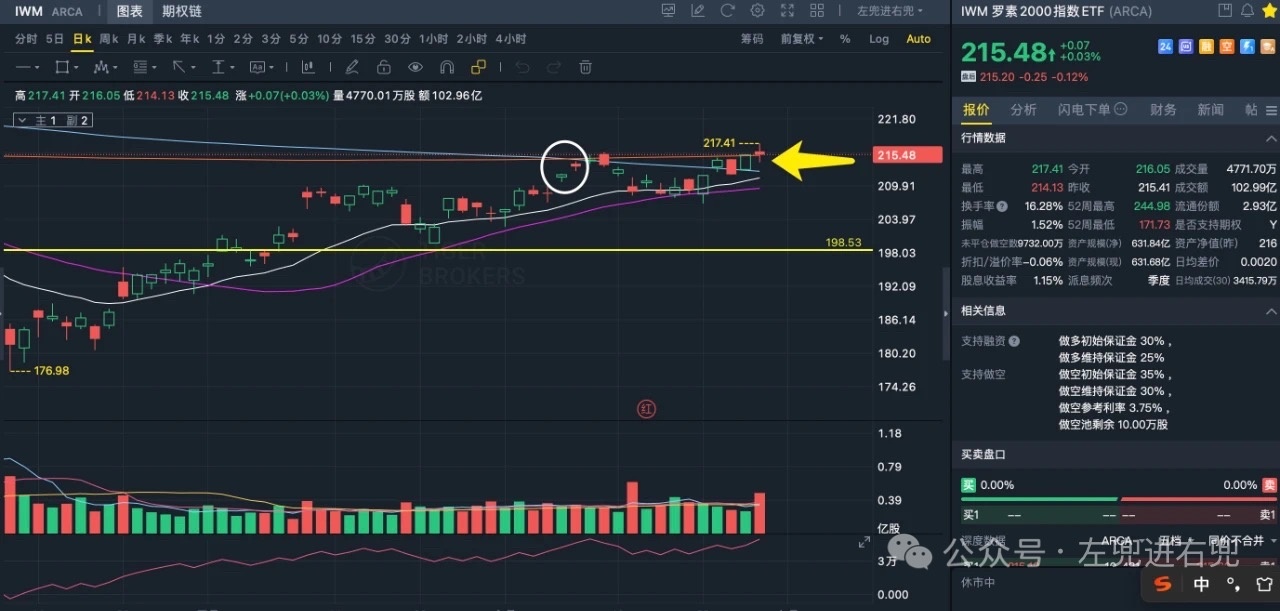Toggle the Log scale
The height and width of the screenshot is (611, 1280).
click(x=878, y=39)
